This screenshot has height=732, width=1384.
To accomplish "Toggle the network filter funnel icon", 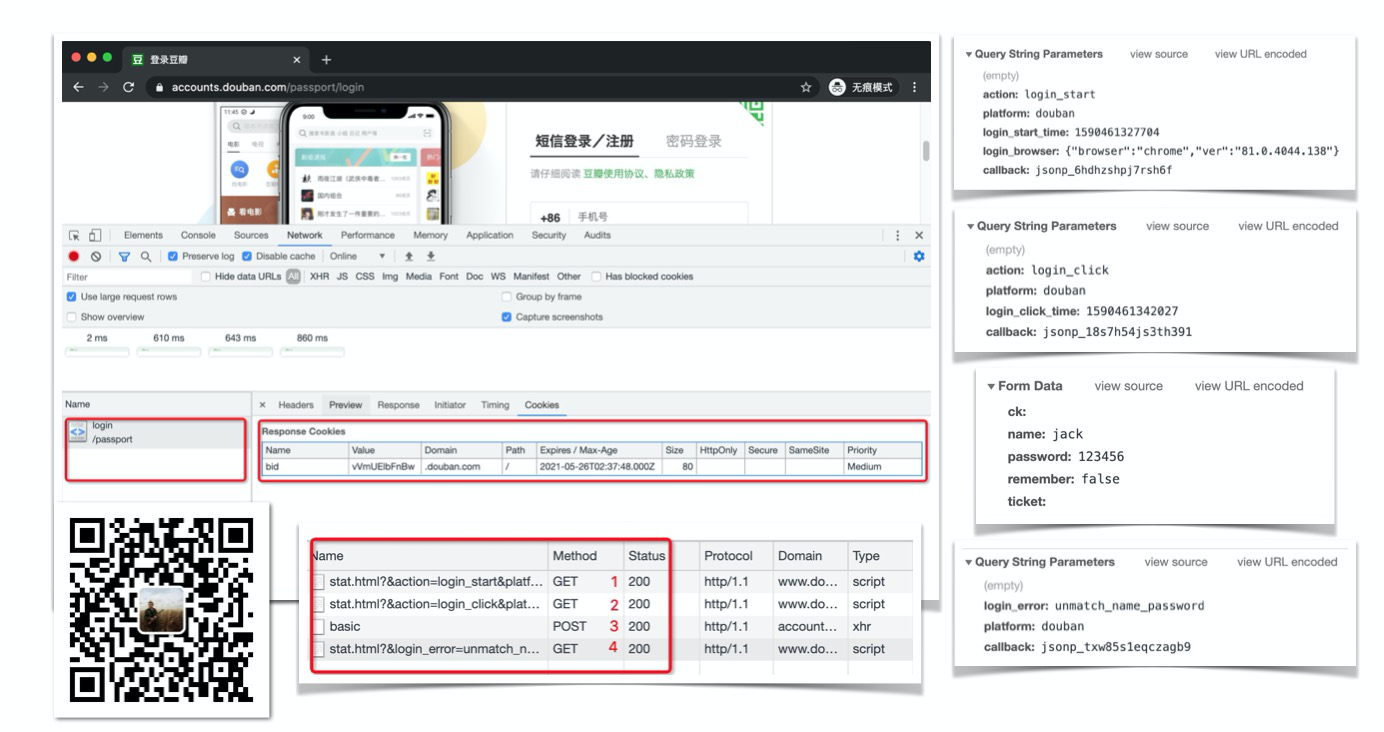I will [126, 256].
